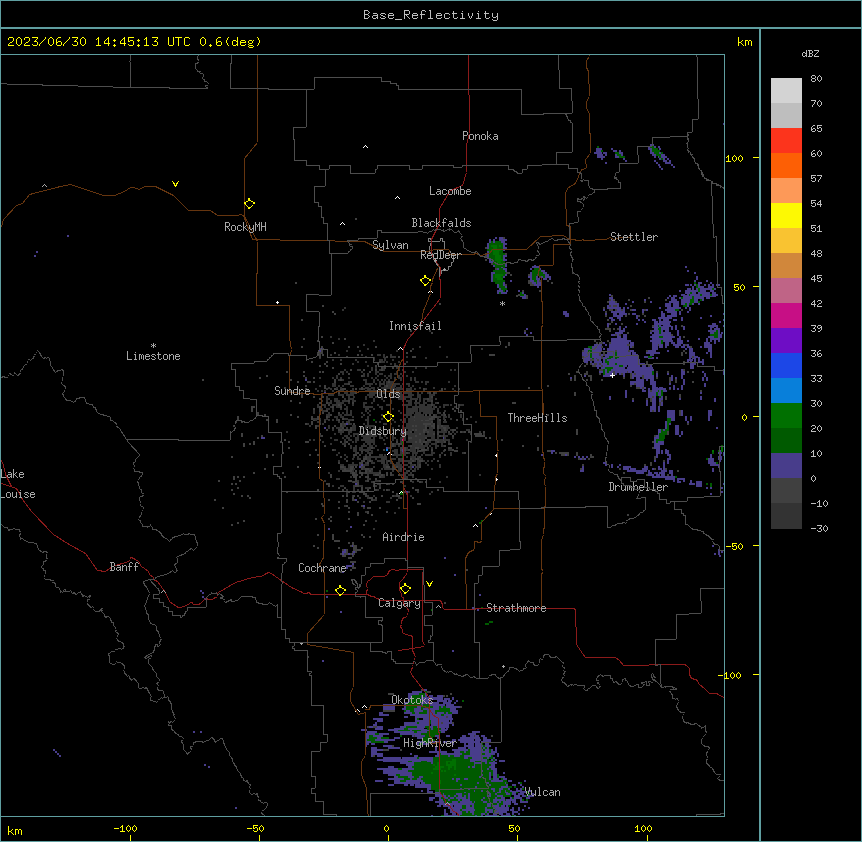Click the ThreeHills label
Viewport: 862px width, 842px height.
tap(537, 418)
